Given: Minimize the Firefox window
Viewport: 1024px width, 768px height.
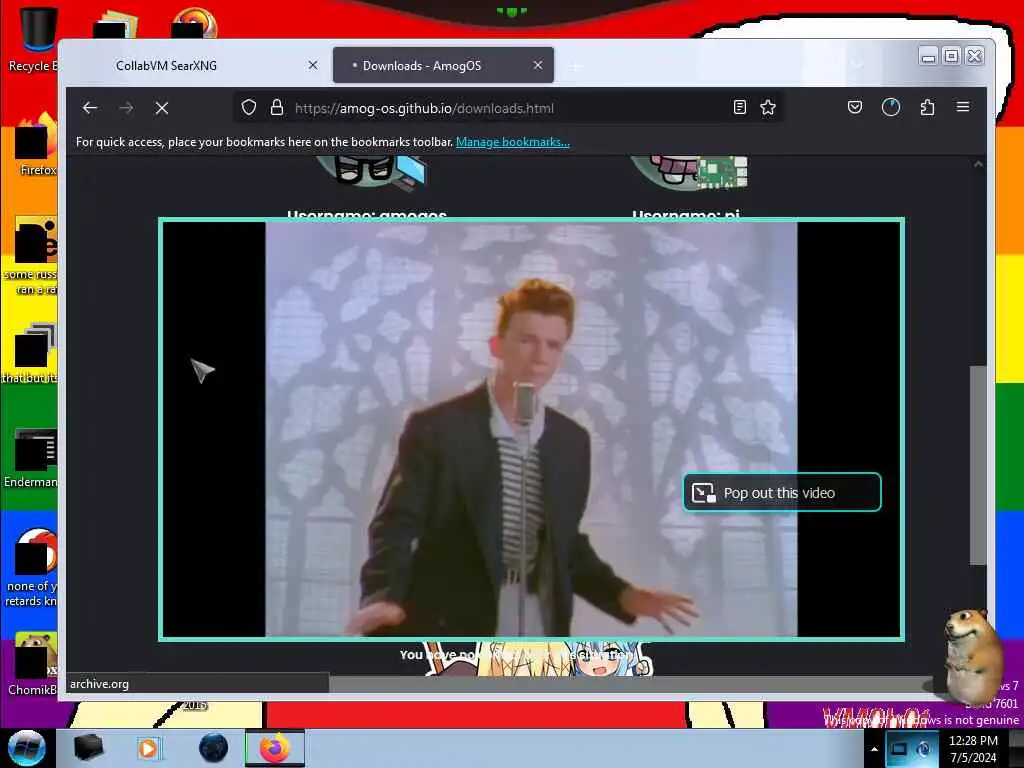Looking at the screenshot, I should click(928, 56).
